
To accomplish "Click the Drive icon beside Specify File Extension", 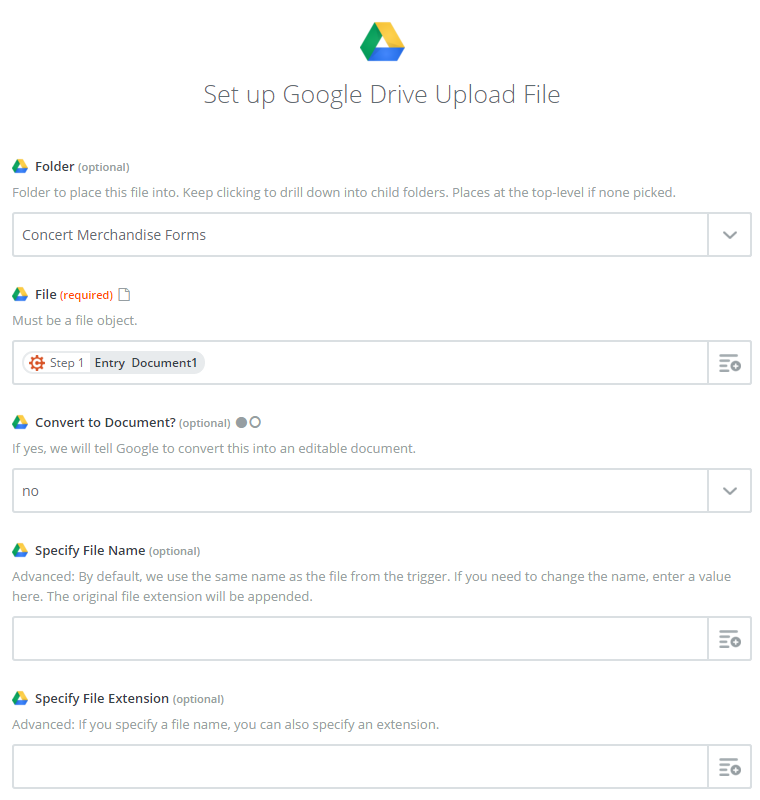I will tap(20, 698).
